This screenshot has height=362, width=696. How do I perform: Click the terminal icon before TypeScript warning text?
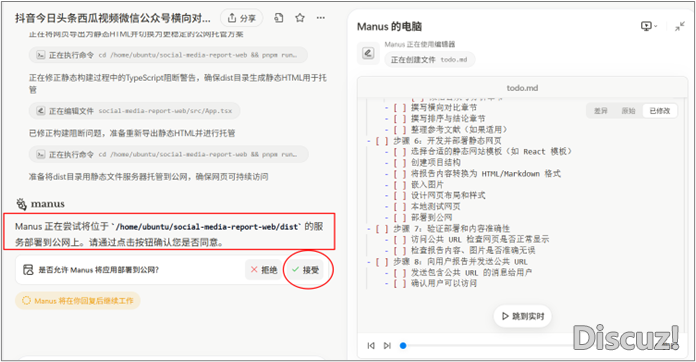click(x=40, y=55)
